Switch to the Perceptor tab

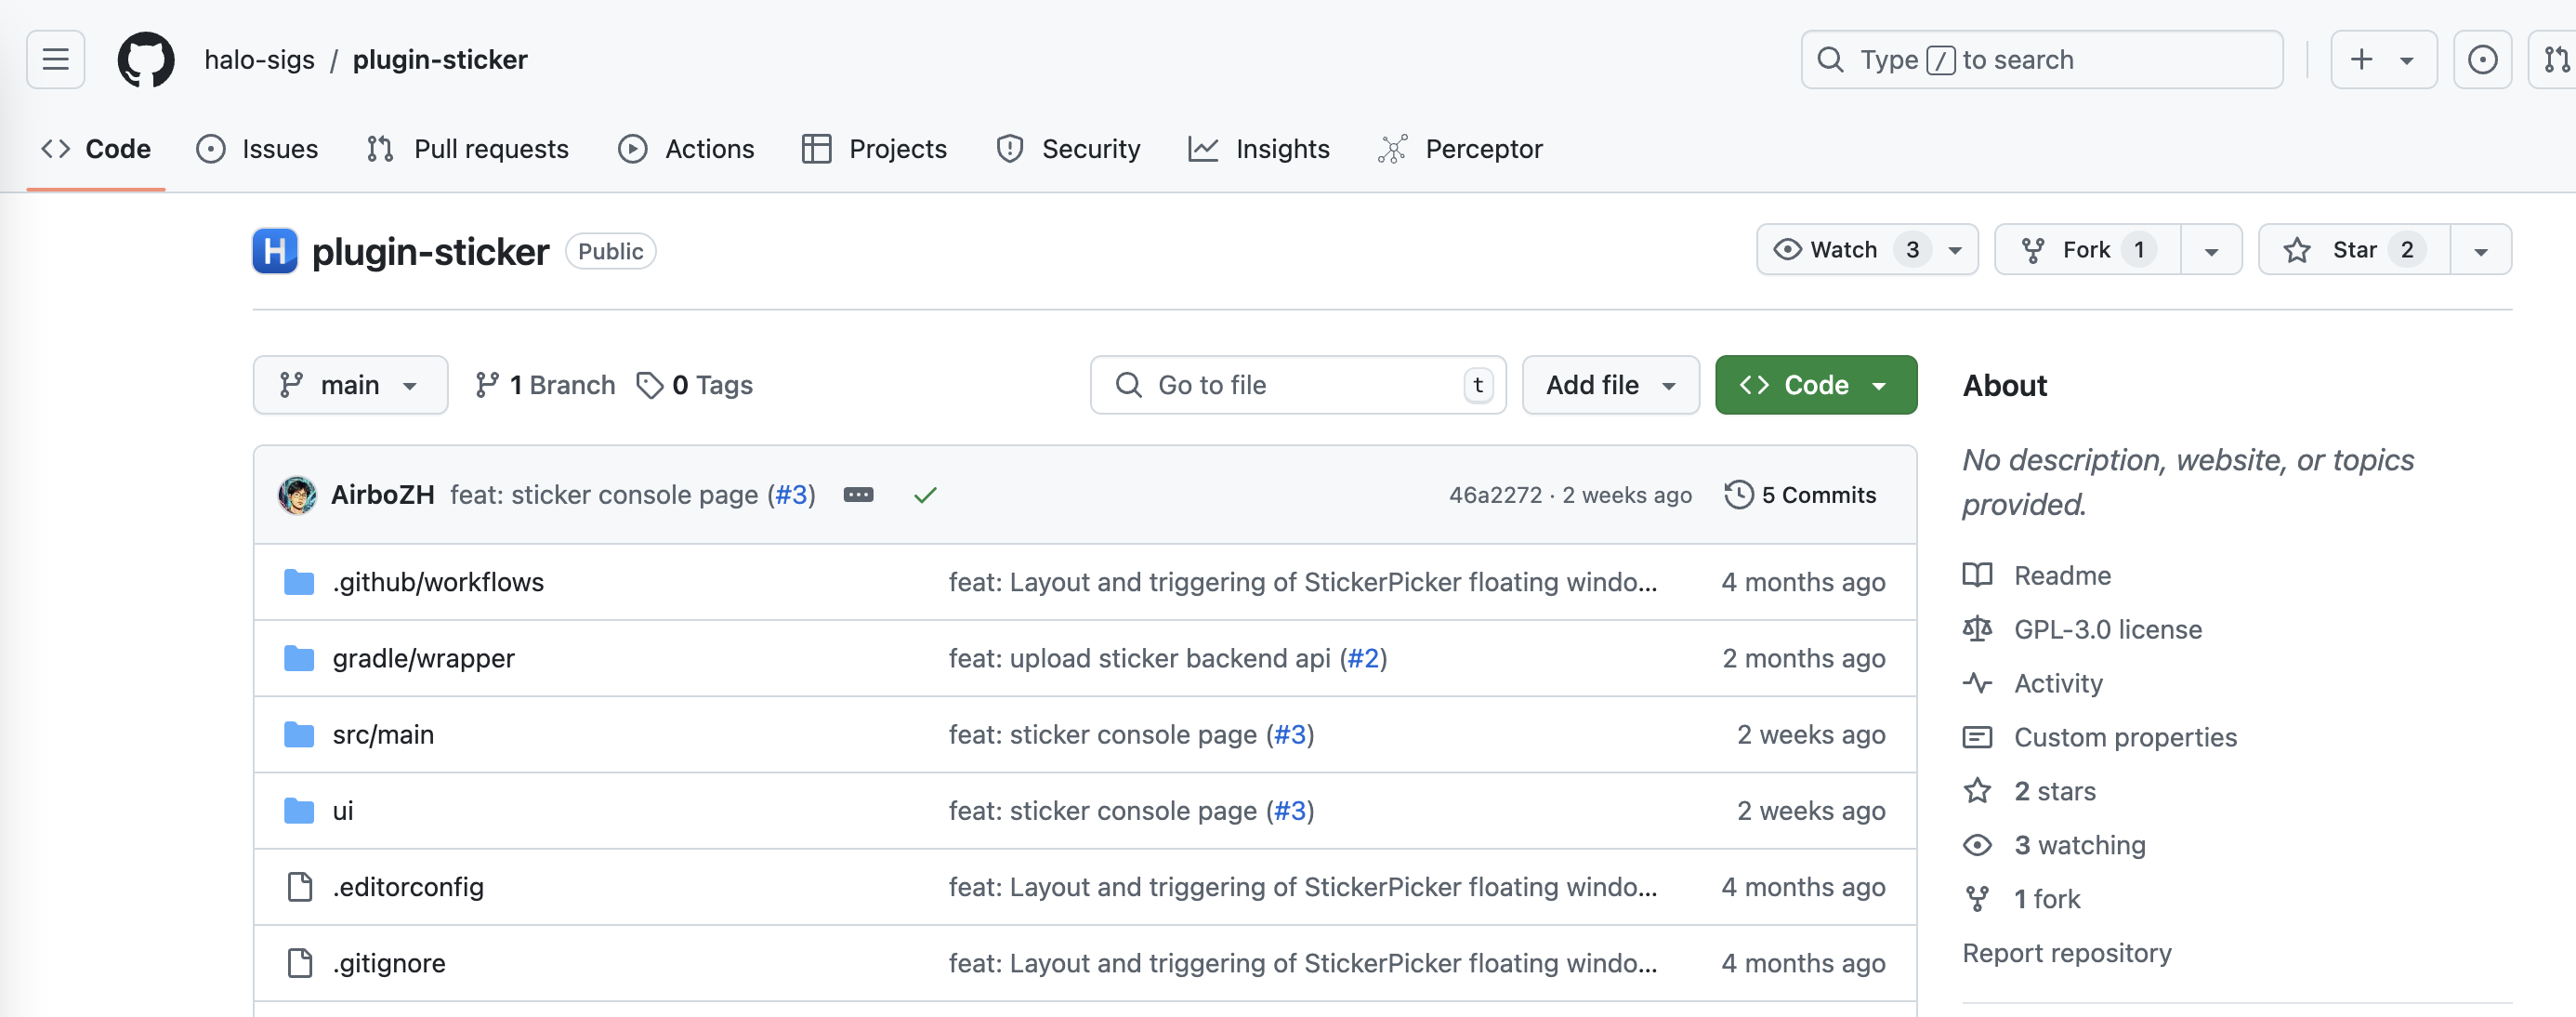pyautogui.click(x=1460, y=149)
